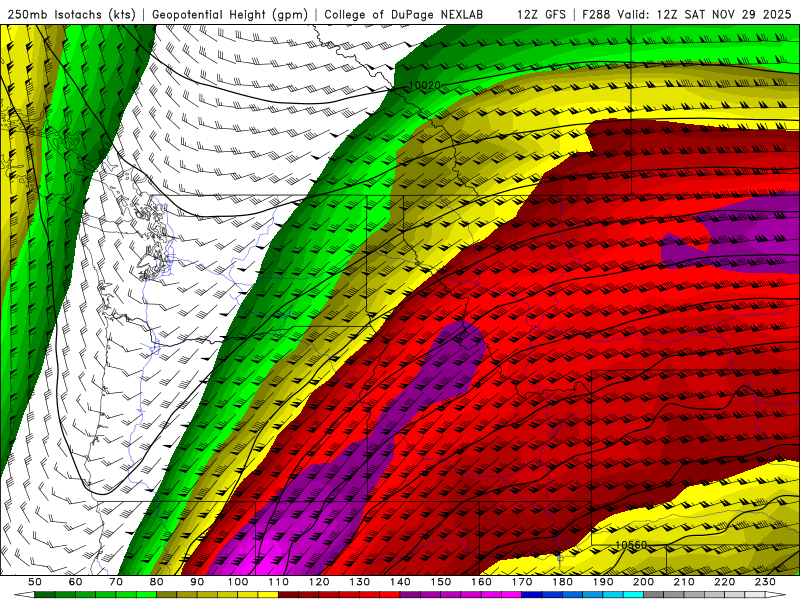The height and width of the screenshot is (600, 800).
Task: Click the 10560 height contour label
Action: (631, 545)
